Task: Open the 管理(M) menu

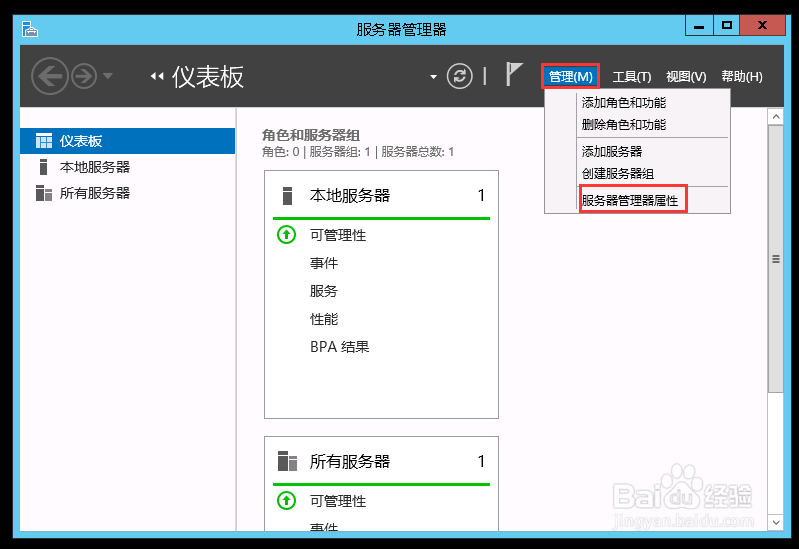Action: pos(570,76)
